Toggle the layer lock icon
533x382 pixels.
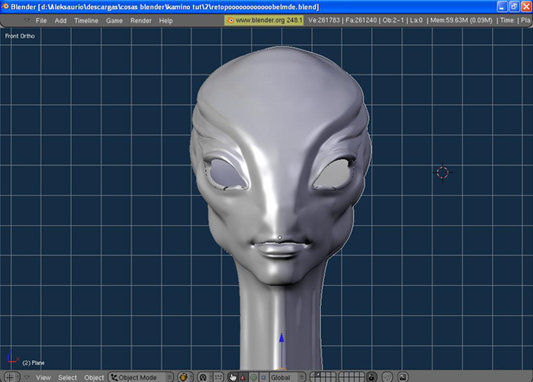coord(372,377)
